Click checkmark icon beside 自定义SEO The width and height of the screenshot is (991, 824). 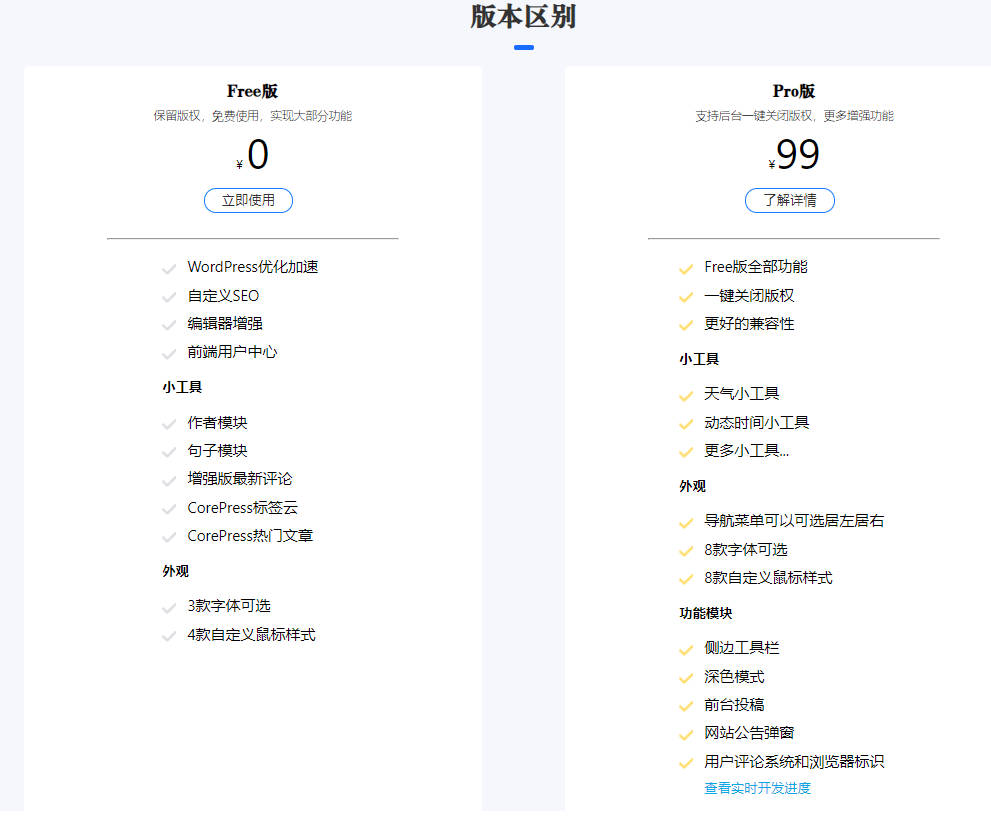click(169, 297)
